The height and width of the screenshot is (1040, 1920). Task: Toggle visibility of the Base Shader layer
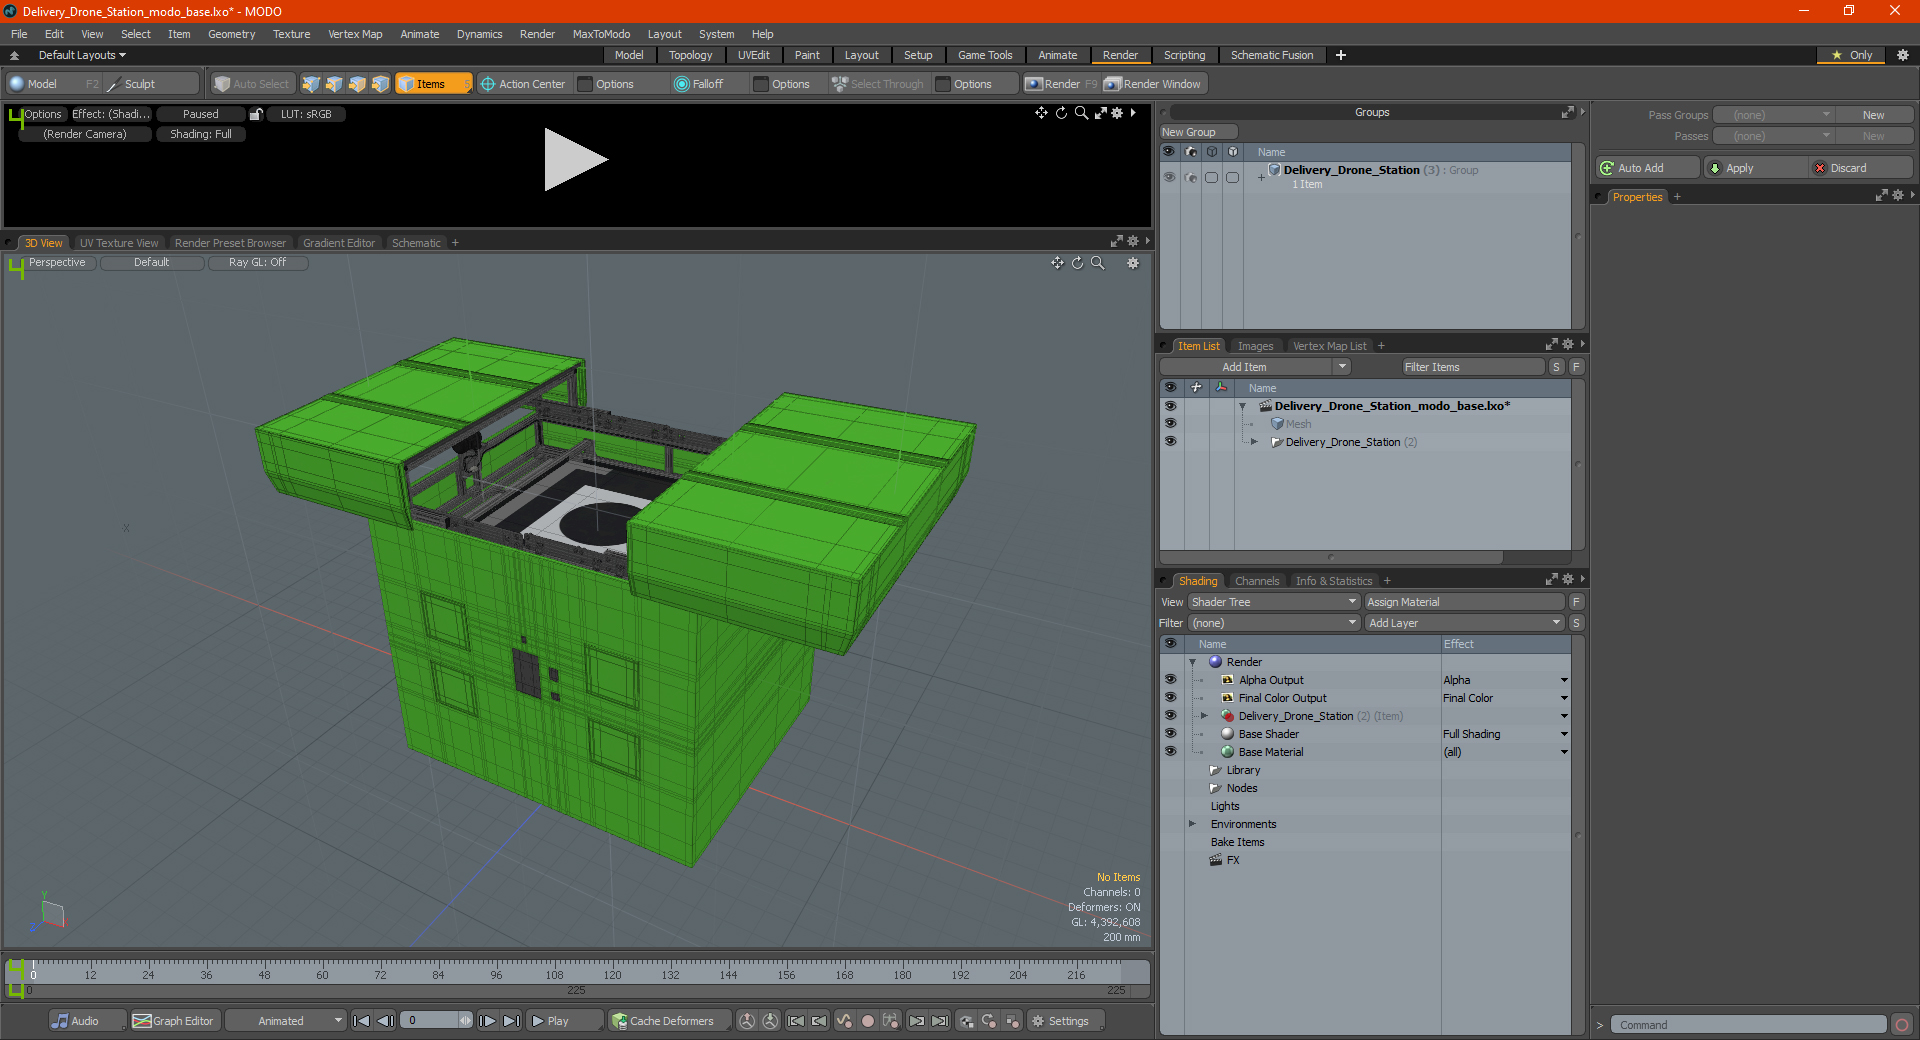click(x=1170, y=733)
